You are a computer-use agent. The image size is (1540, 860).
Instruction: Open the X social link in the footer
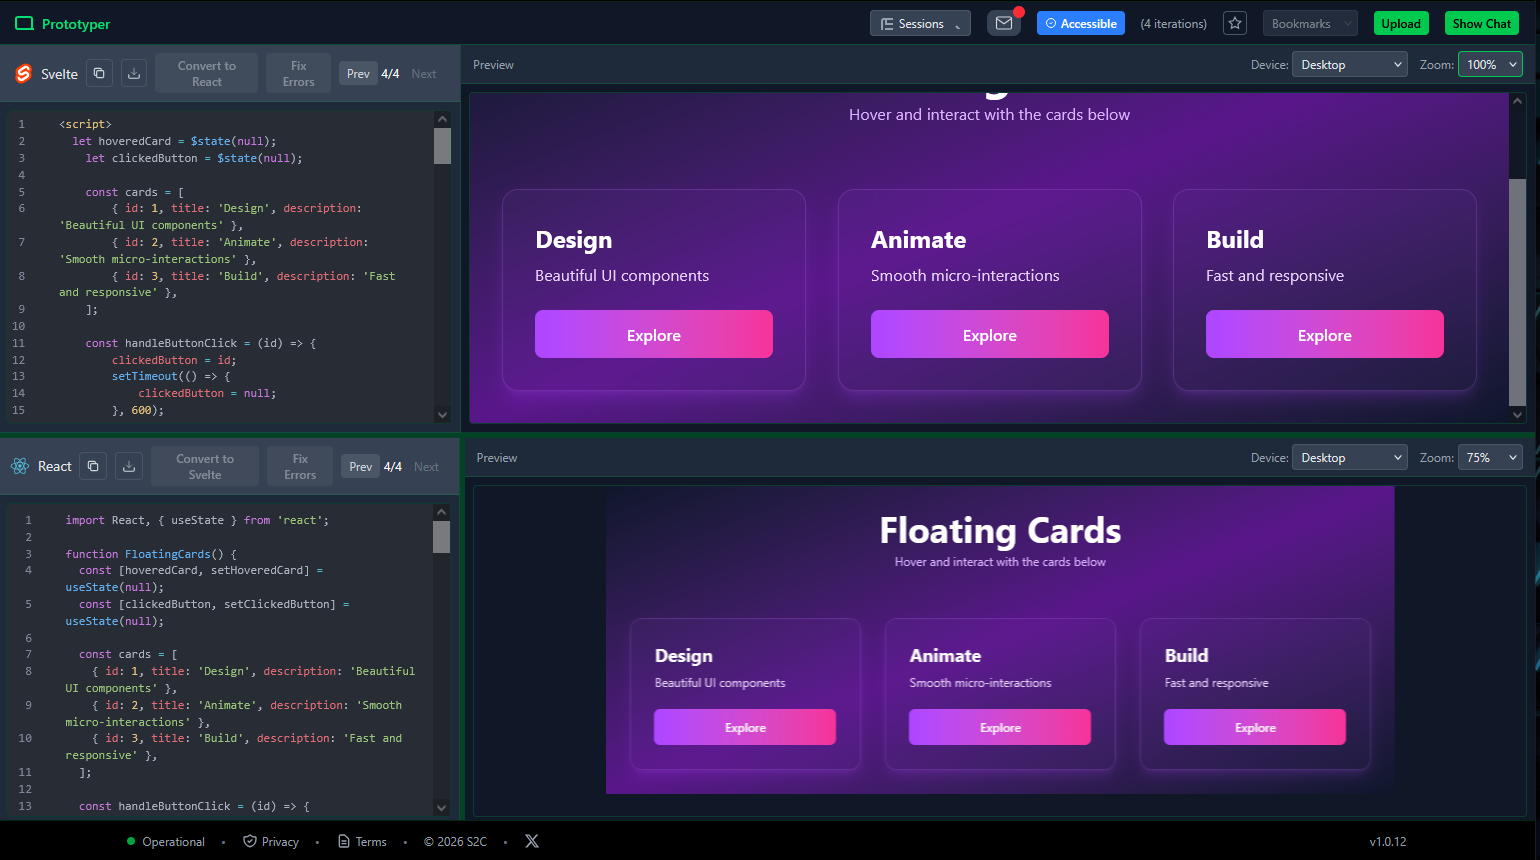point(531,841)
